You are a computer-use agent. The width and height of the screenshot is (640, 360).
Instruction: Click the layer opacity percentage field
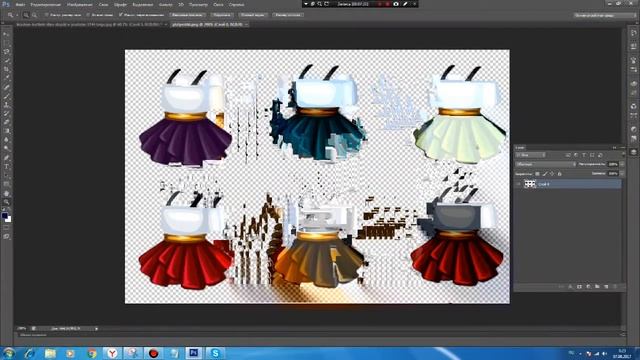[x=613, y=164]
